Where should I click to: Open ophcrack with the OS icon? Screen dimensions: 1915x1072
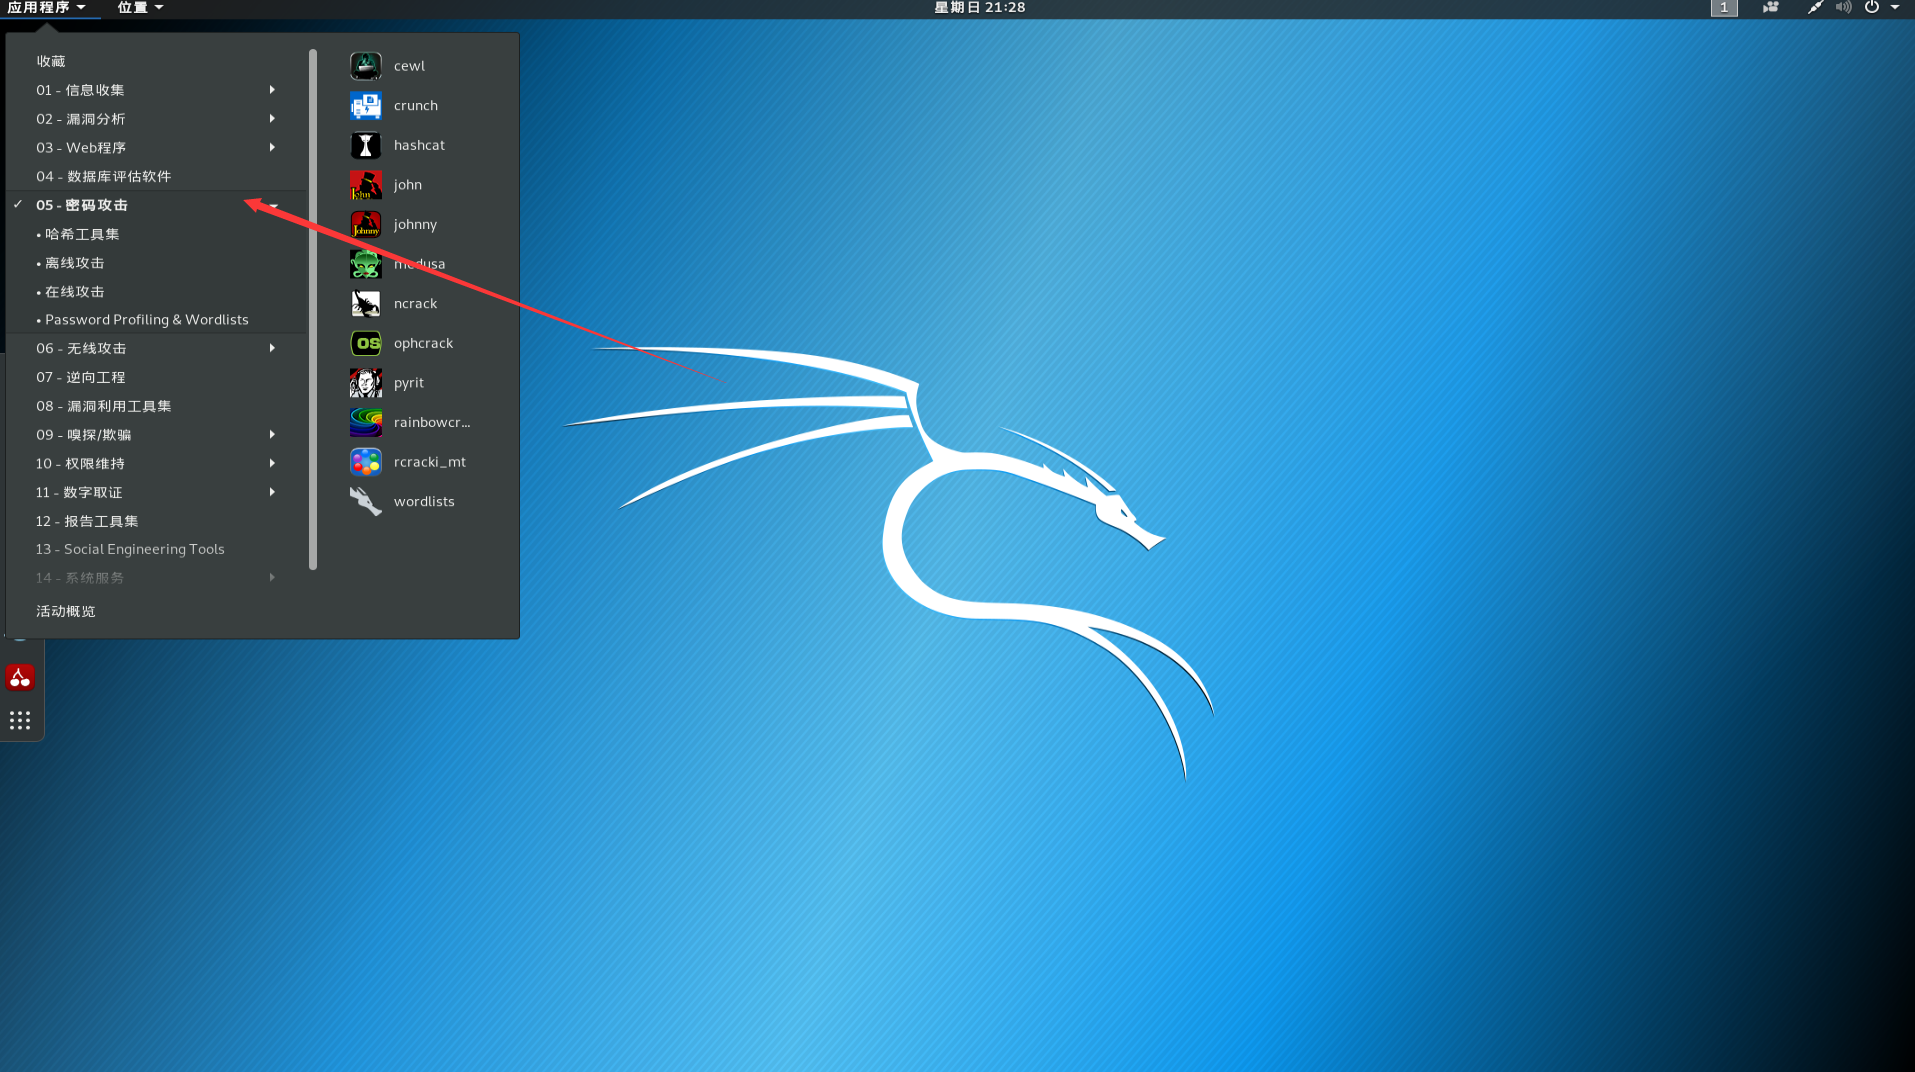coord(365,343)
